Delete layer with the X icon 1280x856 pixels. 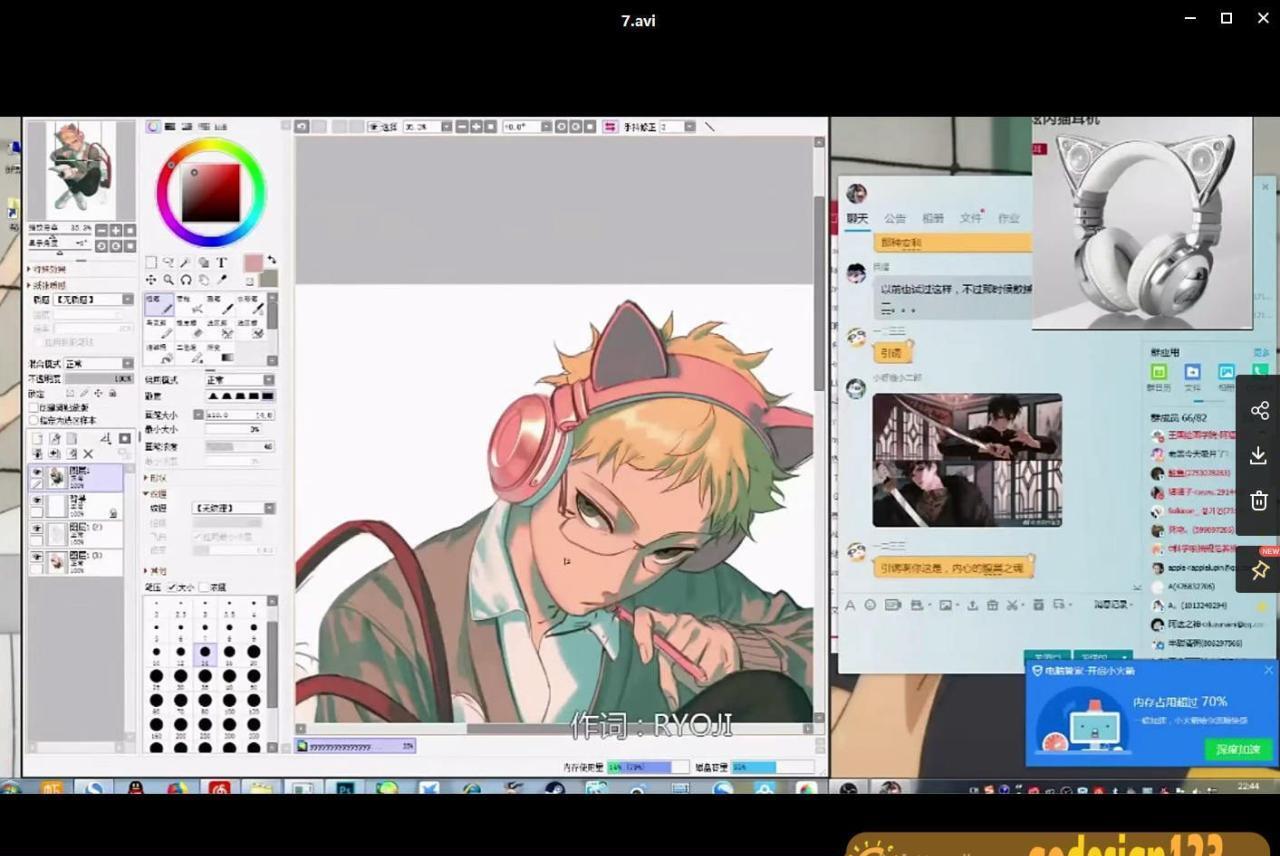click(87, 453)
